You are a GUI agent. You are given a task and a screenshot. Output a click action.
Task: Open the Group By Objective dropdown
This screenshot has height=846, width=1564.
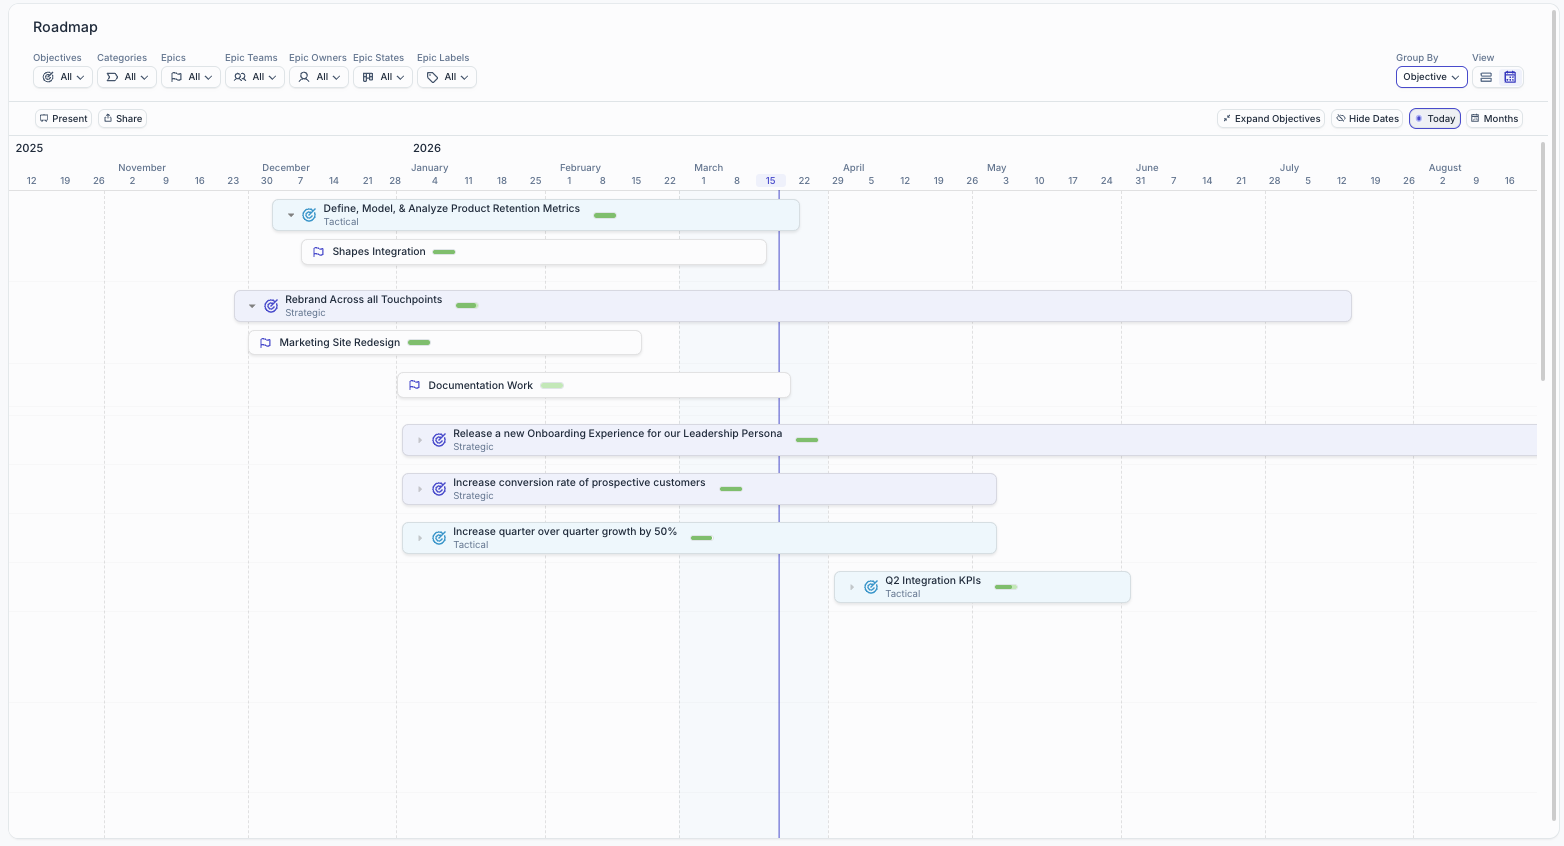1432,77
